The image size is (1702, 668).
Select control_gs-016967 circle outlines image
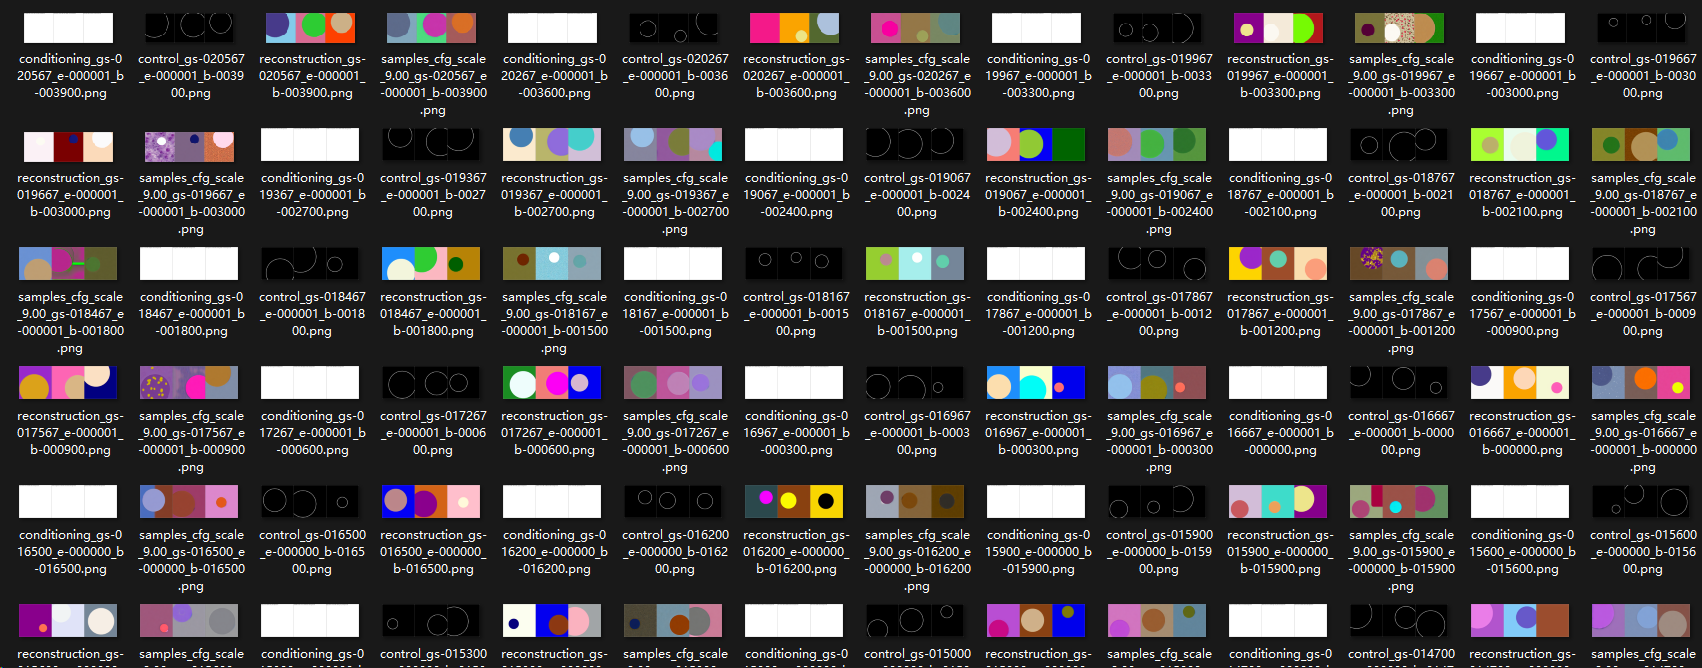pyautogui.click(x=916, y=383)
